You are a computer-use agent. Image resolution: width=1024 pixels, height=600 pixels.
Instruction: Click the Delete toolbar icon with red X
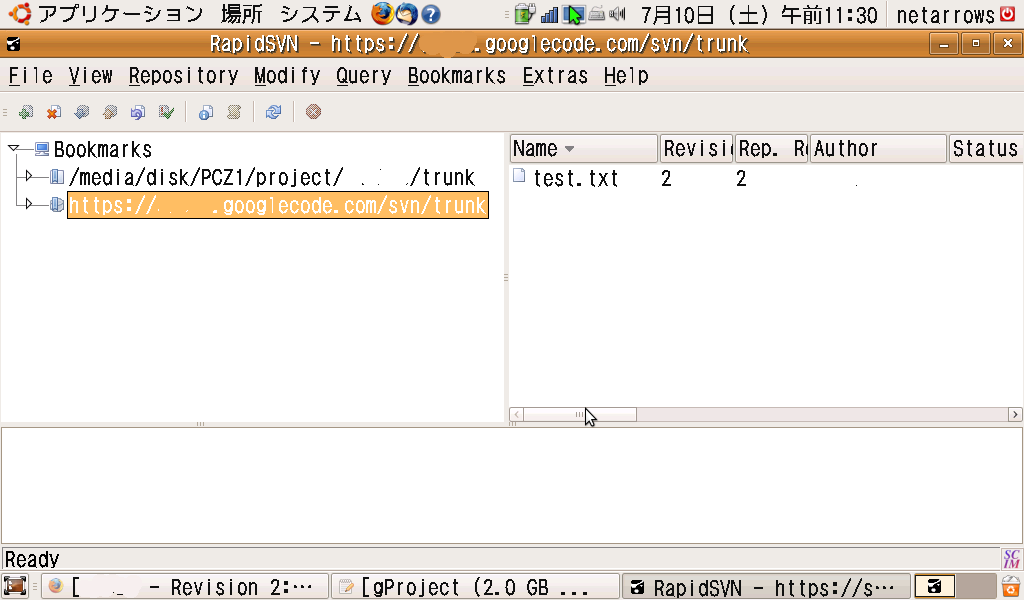pyautogui.click(x=54, y=112)
